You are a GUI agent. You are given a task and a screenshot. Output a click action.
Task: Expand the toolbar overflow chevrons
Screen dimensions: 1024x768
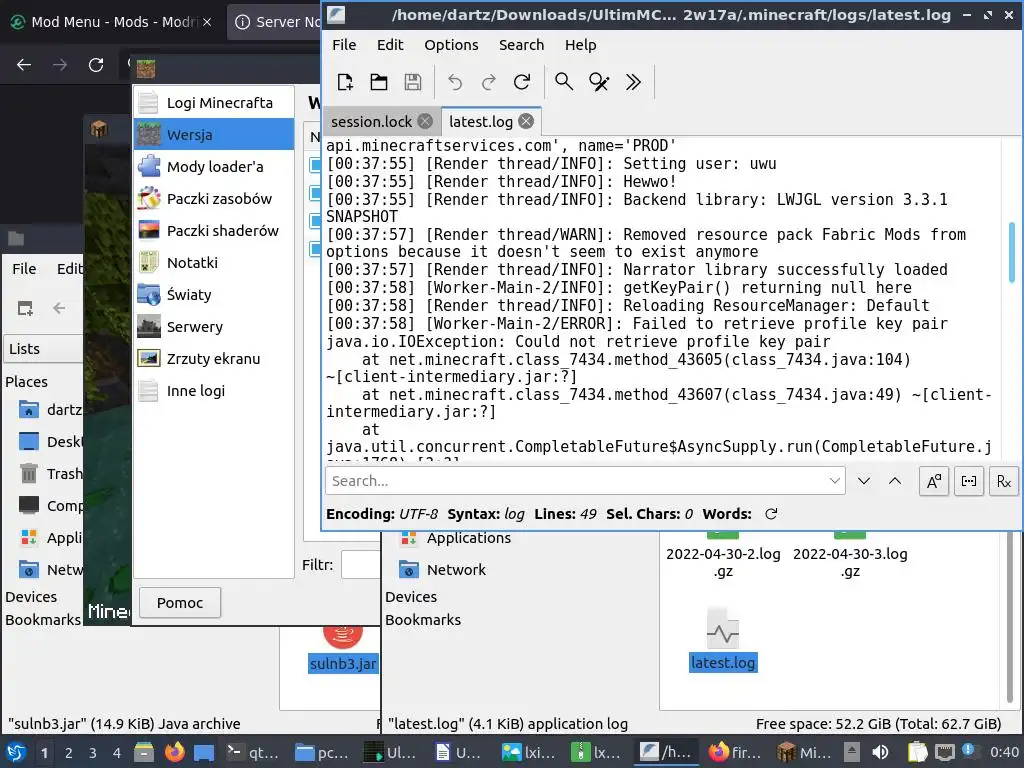coord(633,82)
